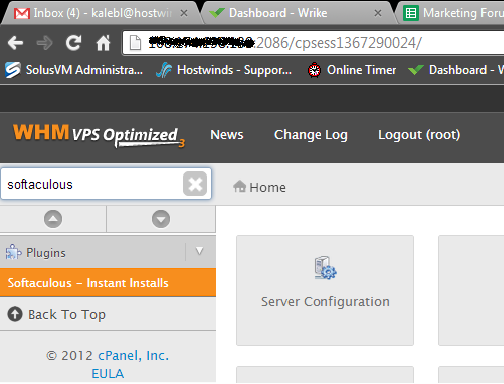The image size is (504, 384).
Task: Open the Server Configuration tile
Action: 325,290
